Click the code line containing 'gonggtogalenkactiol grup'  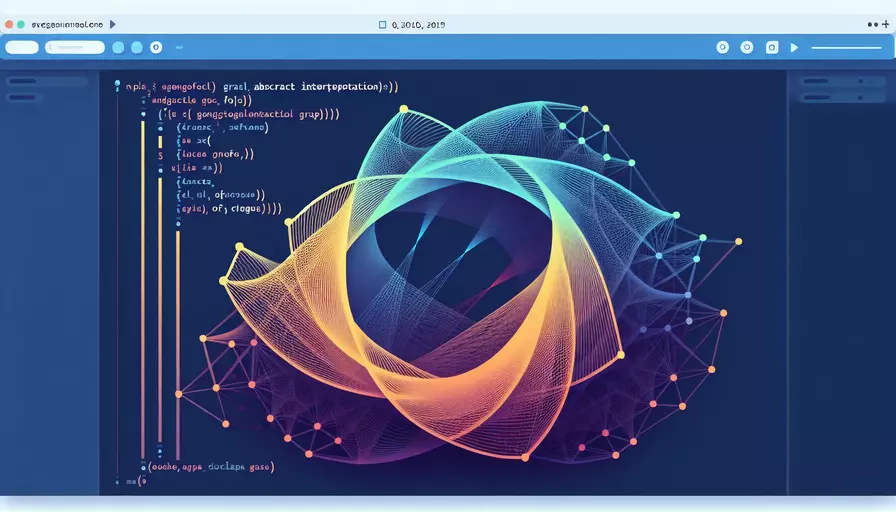point(249,114)
